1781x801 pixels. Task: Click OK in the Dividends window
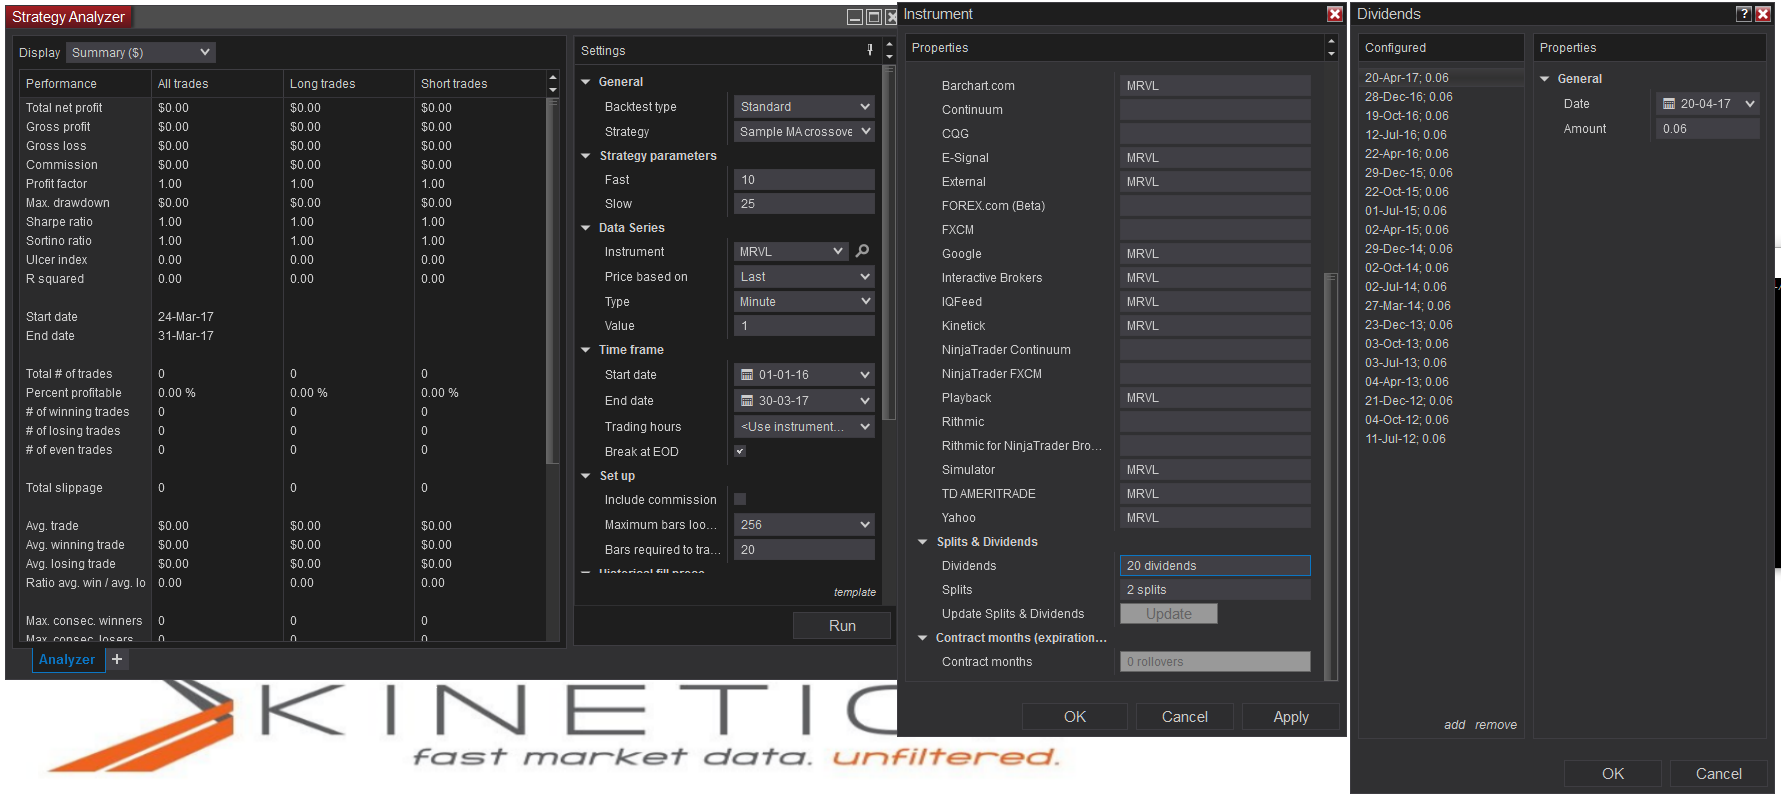1613,774
